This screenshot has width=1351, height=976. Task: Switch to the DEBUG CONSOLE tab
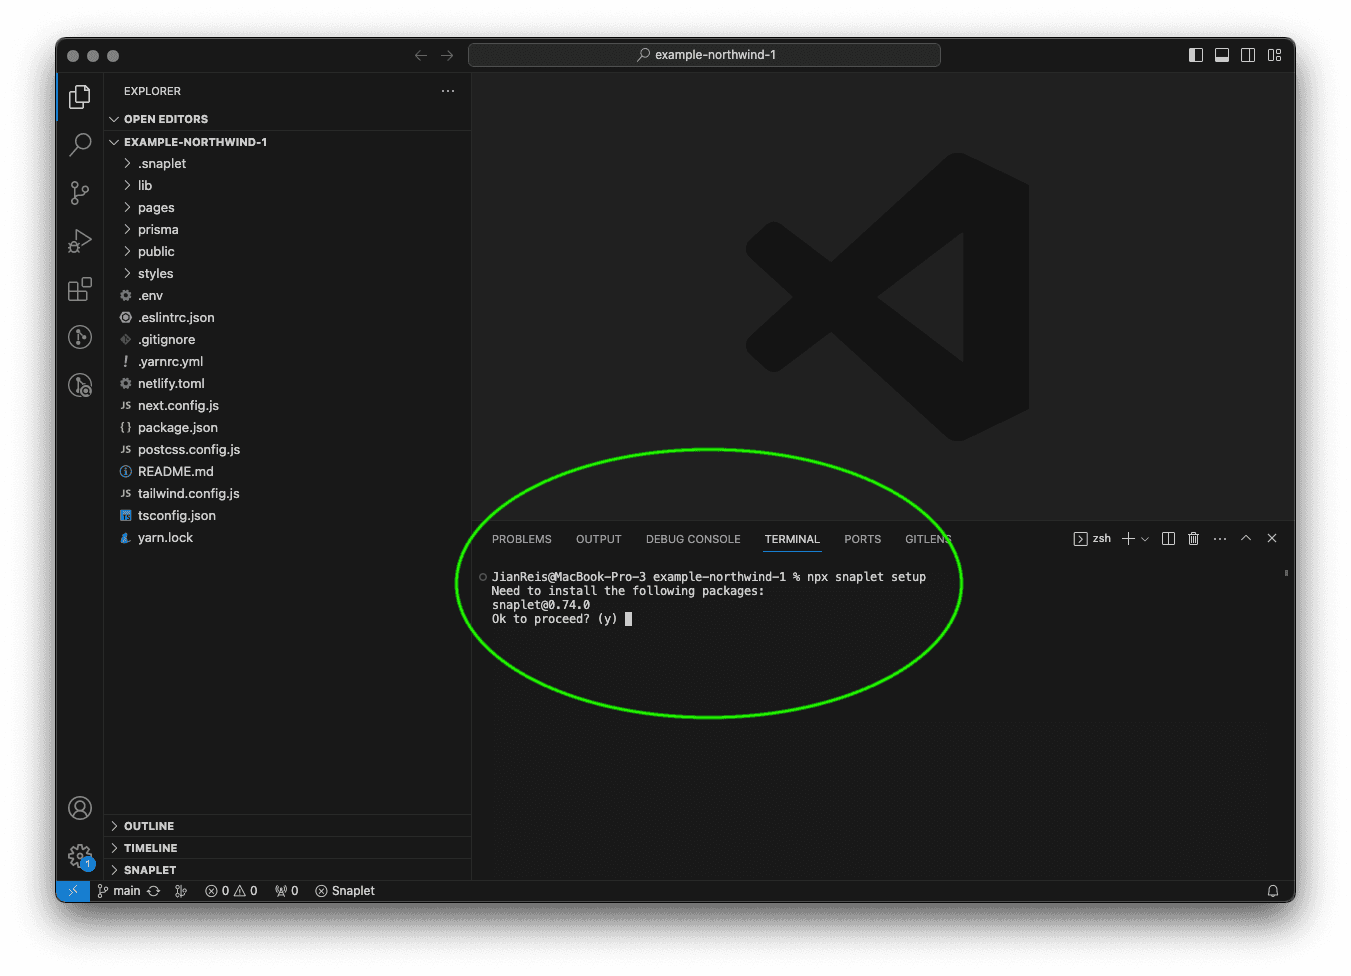coord(693,539)
